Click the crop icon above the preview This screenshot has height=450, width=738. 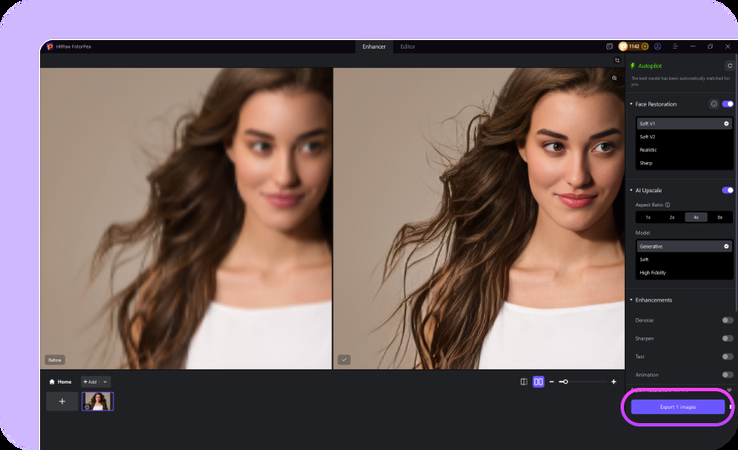pyautogui.click(x=617, y=60)
